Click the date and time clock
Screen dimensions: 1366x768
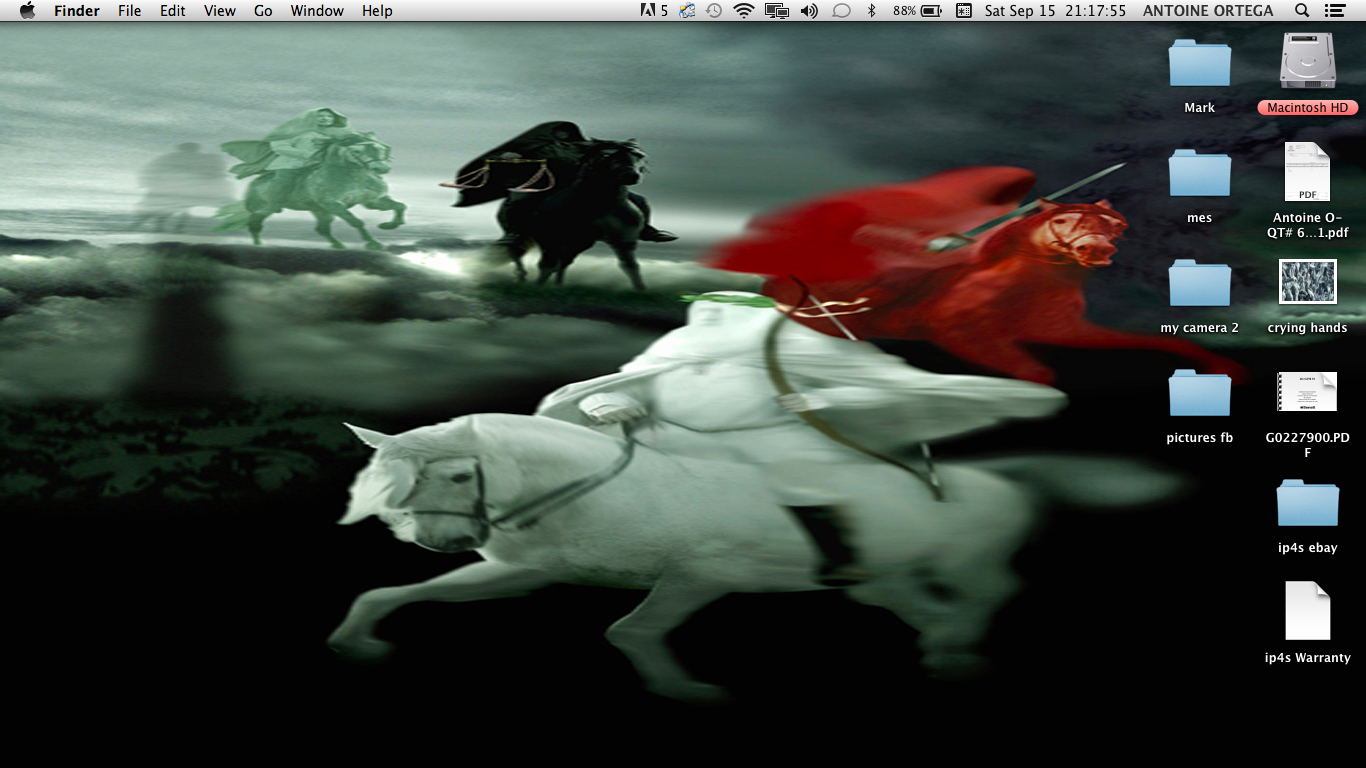(1055, 11)
